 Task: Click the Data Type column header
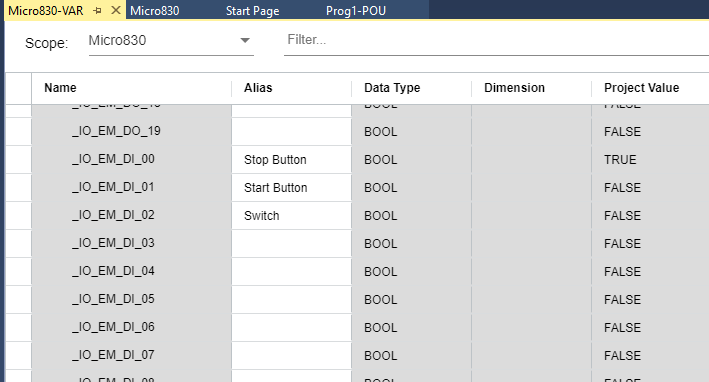coord(392,88)
